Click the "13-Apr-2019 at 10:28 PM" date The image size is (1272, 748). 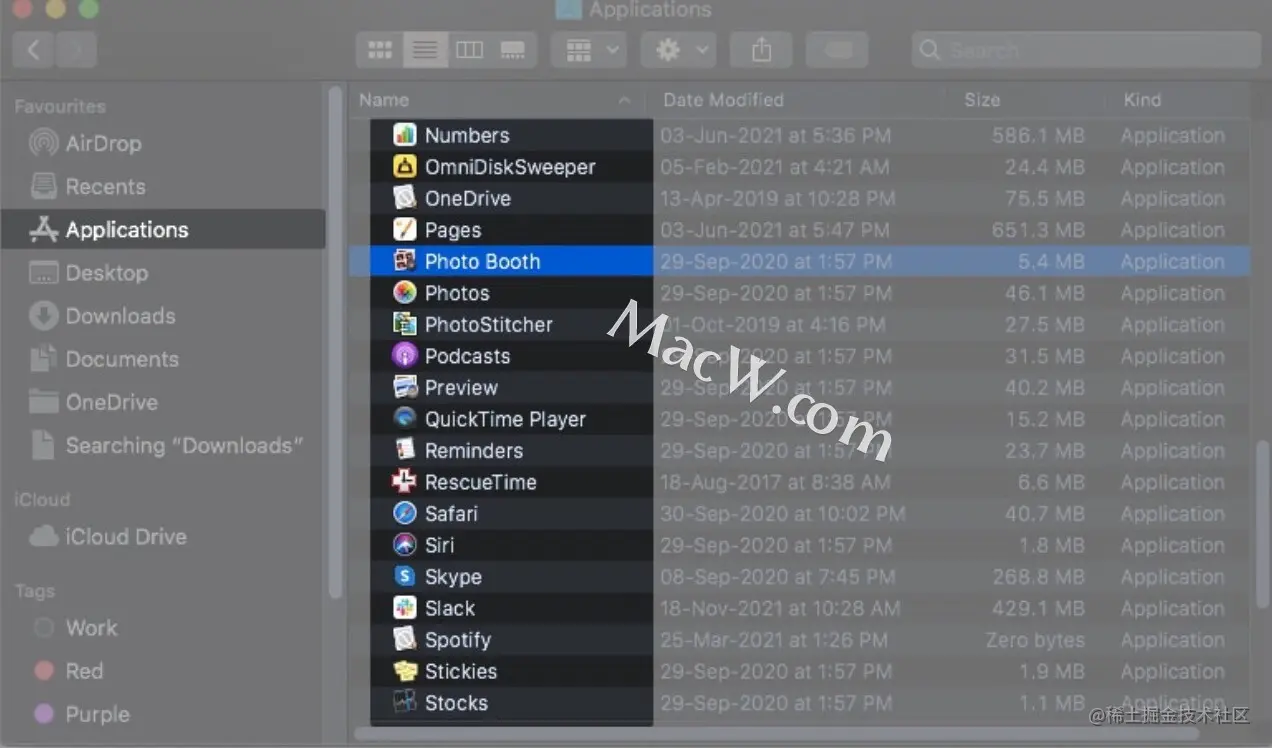coord(778,198)
